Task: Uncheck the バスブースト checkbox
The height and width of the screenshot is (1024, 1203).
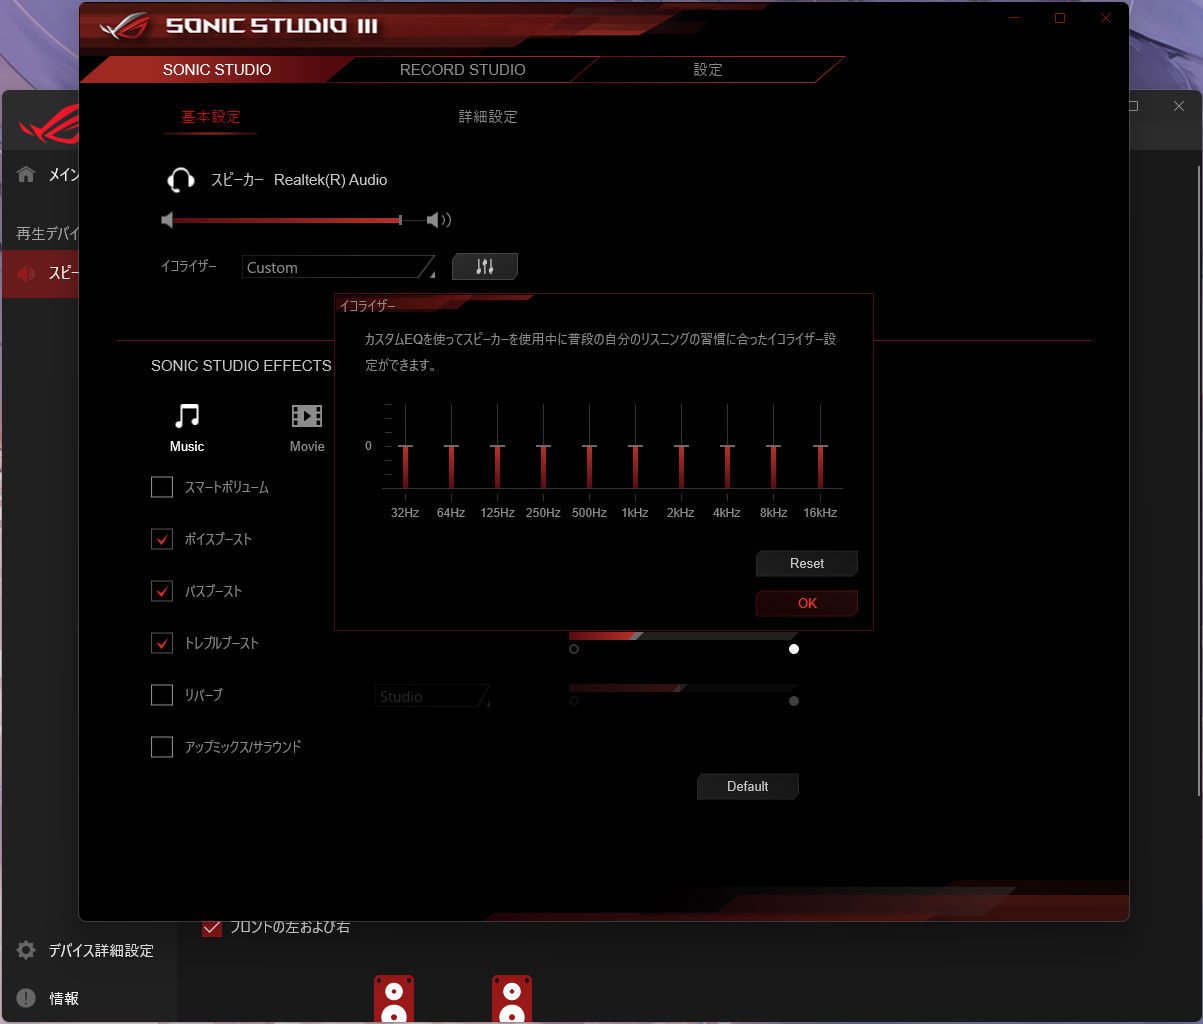Action: 162,591
